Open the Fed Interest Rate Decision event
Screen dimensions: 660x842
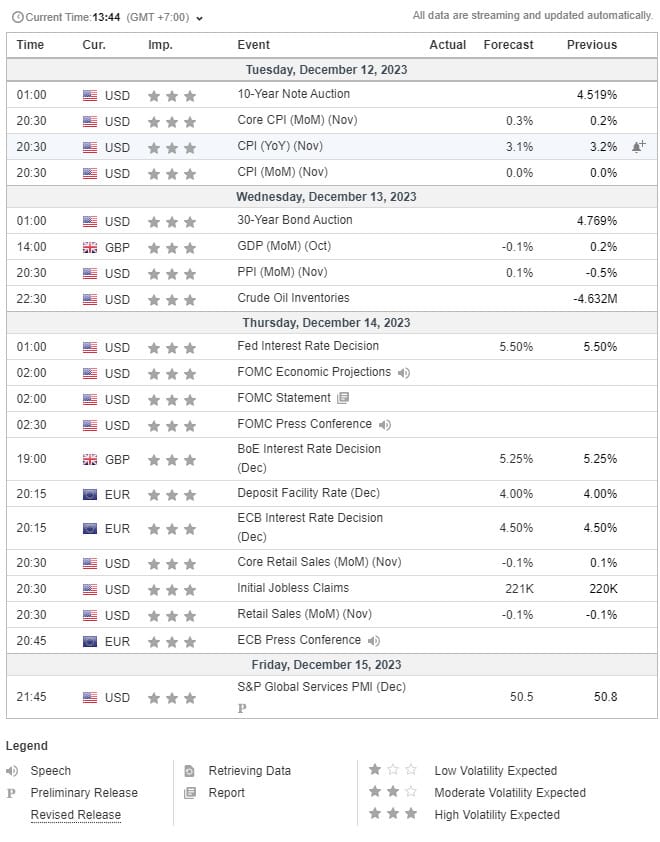(x=308, y=346)
